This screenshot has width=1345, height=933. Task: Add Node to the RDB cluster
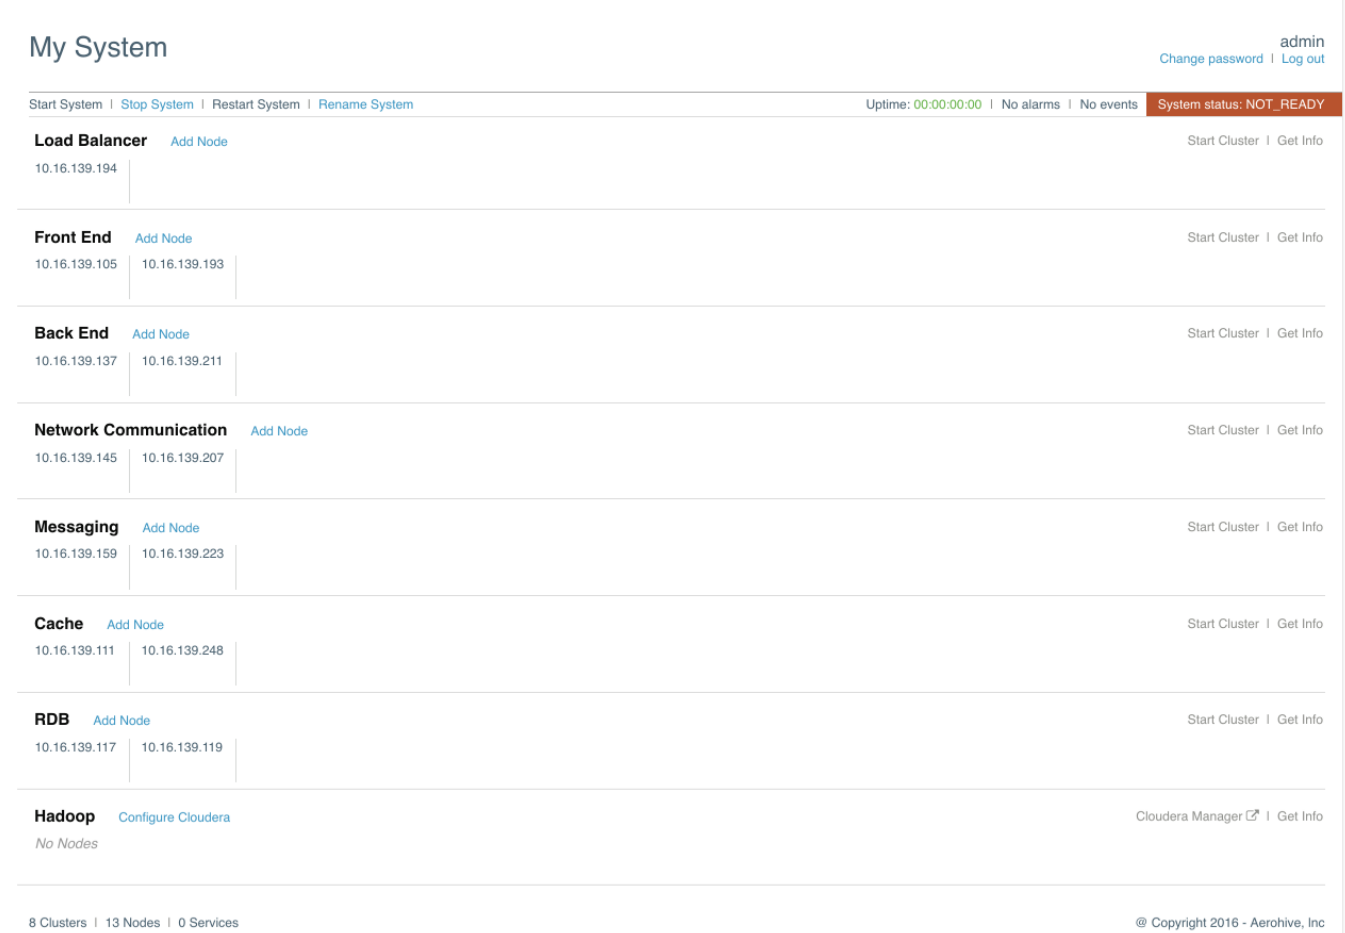(121, 721)
